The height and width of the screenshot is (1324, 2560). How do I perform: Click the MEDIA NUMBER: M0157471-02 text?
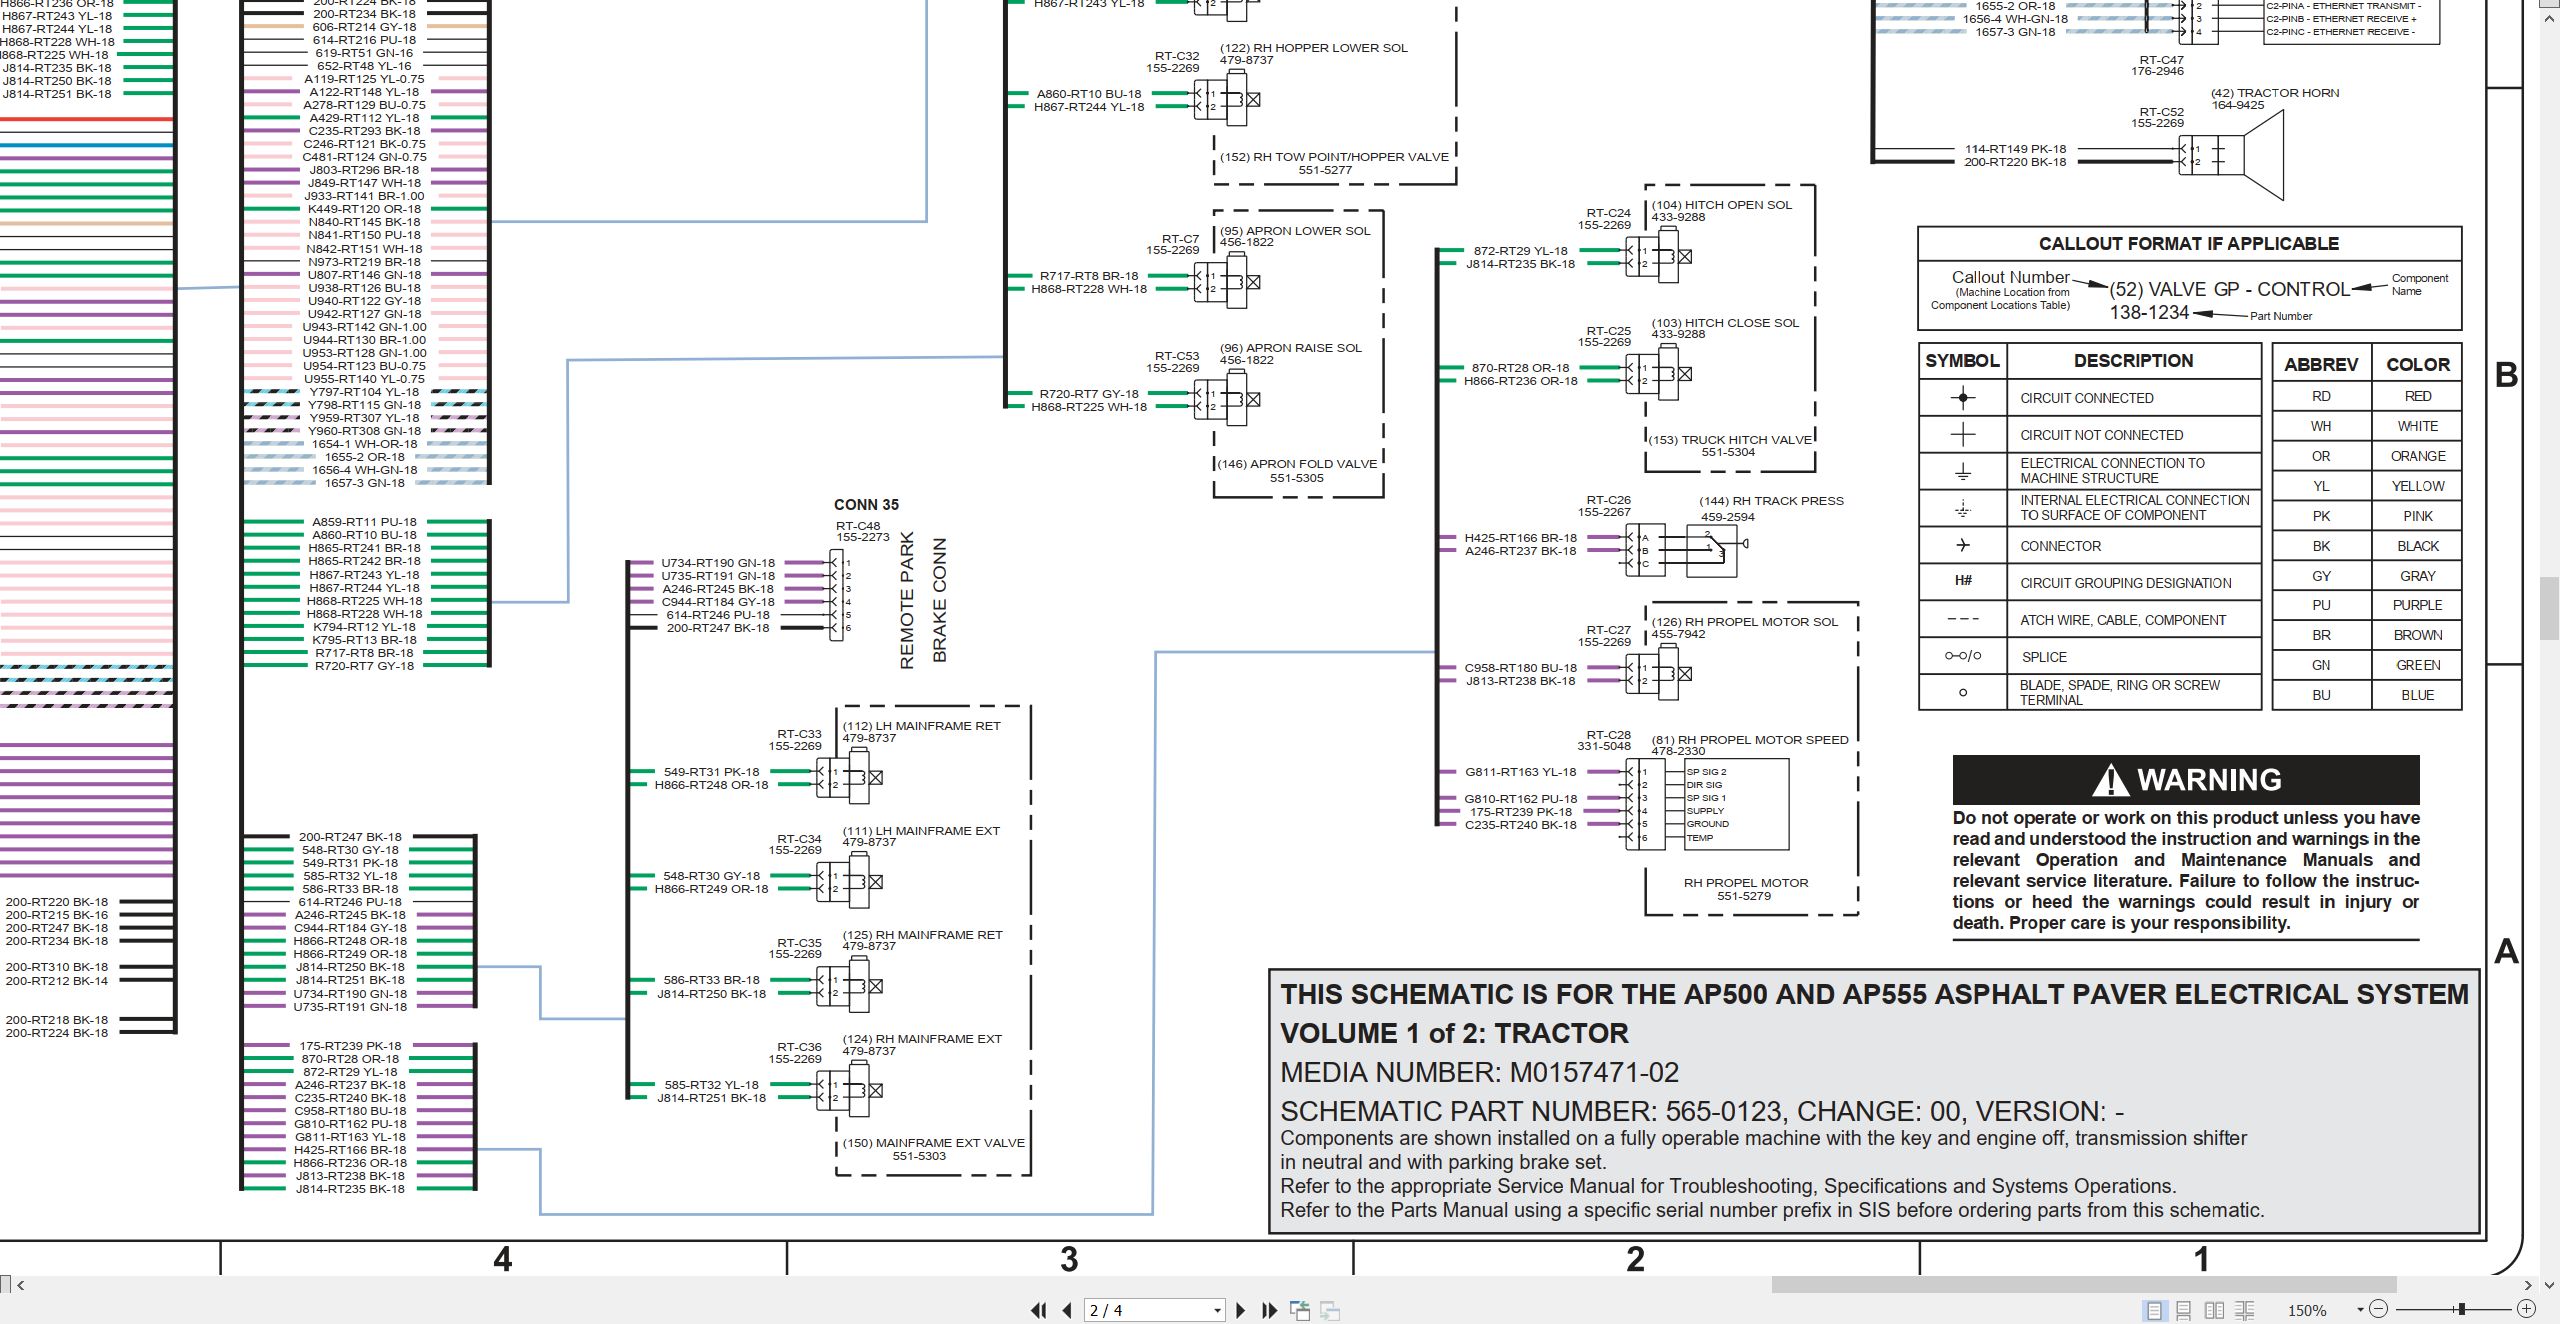[1480, 1073]
